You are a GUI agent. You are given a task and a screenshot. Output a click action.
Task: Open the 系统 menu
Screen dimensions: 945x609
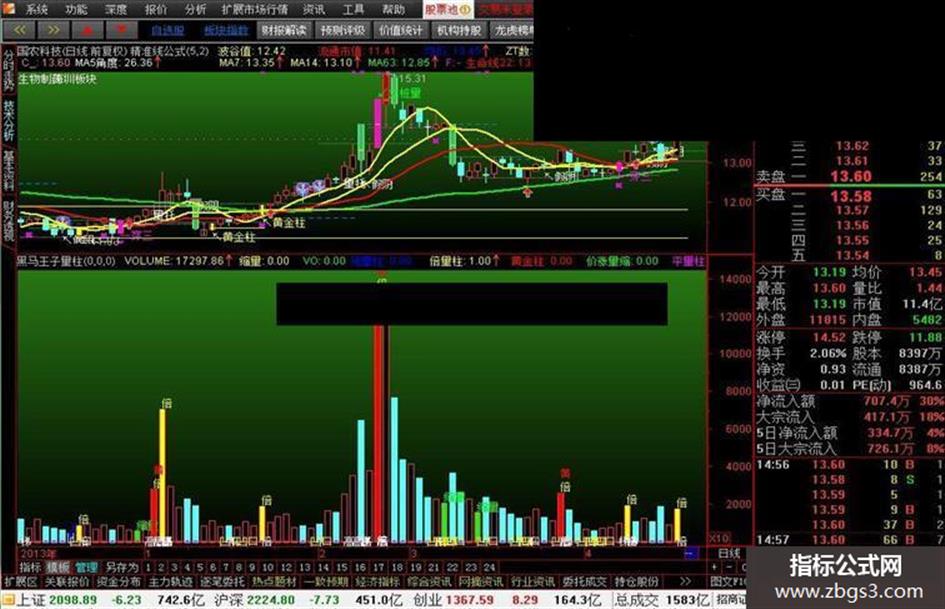[37, 9]
